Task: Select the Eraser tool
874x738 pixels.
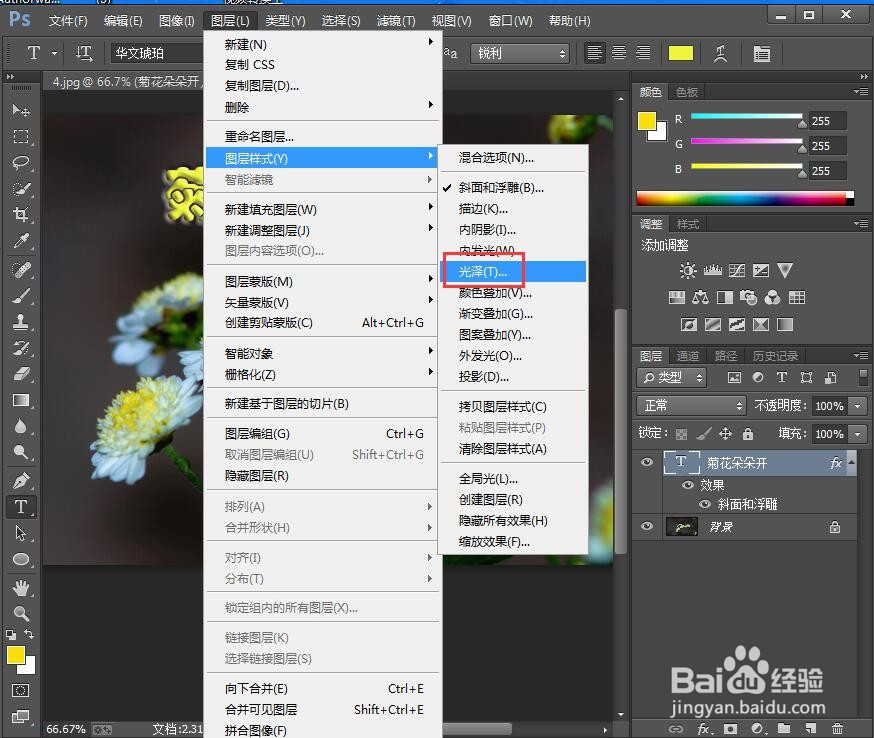Action: tap(21, 373)
